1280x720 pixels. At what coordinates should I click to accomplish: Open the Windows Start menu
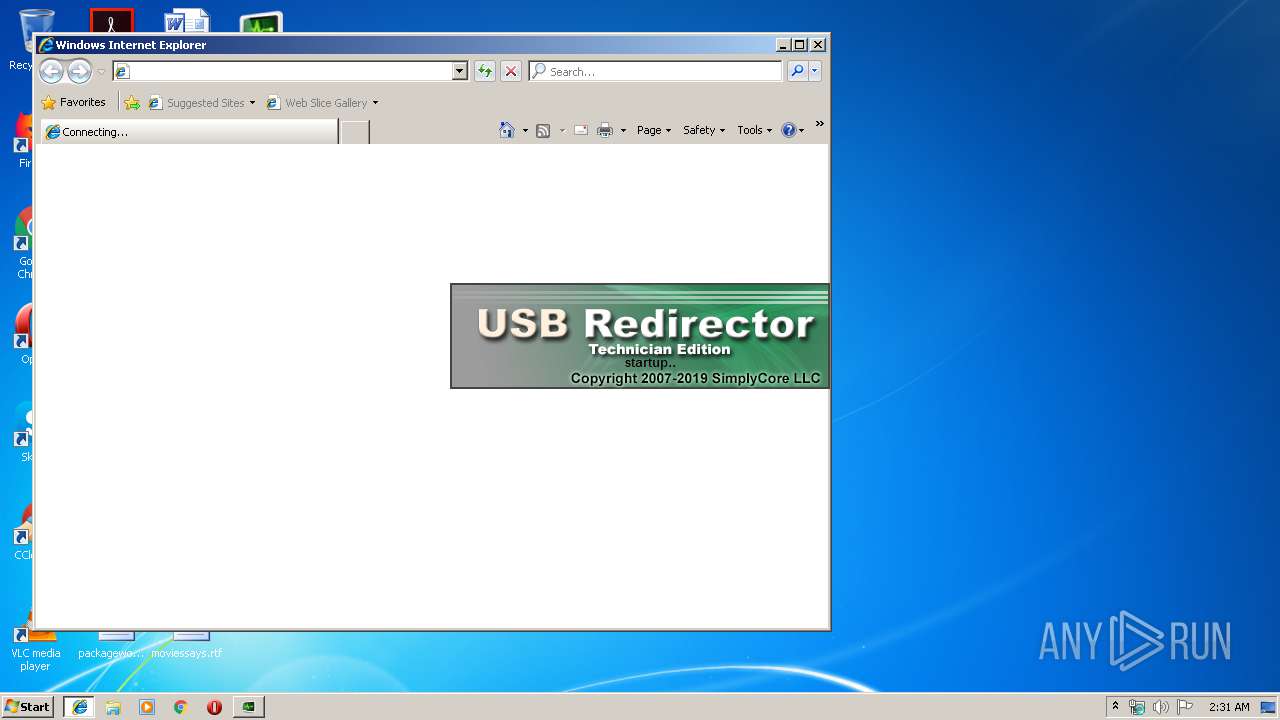tap(28, 706)
